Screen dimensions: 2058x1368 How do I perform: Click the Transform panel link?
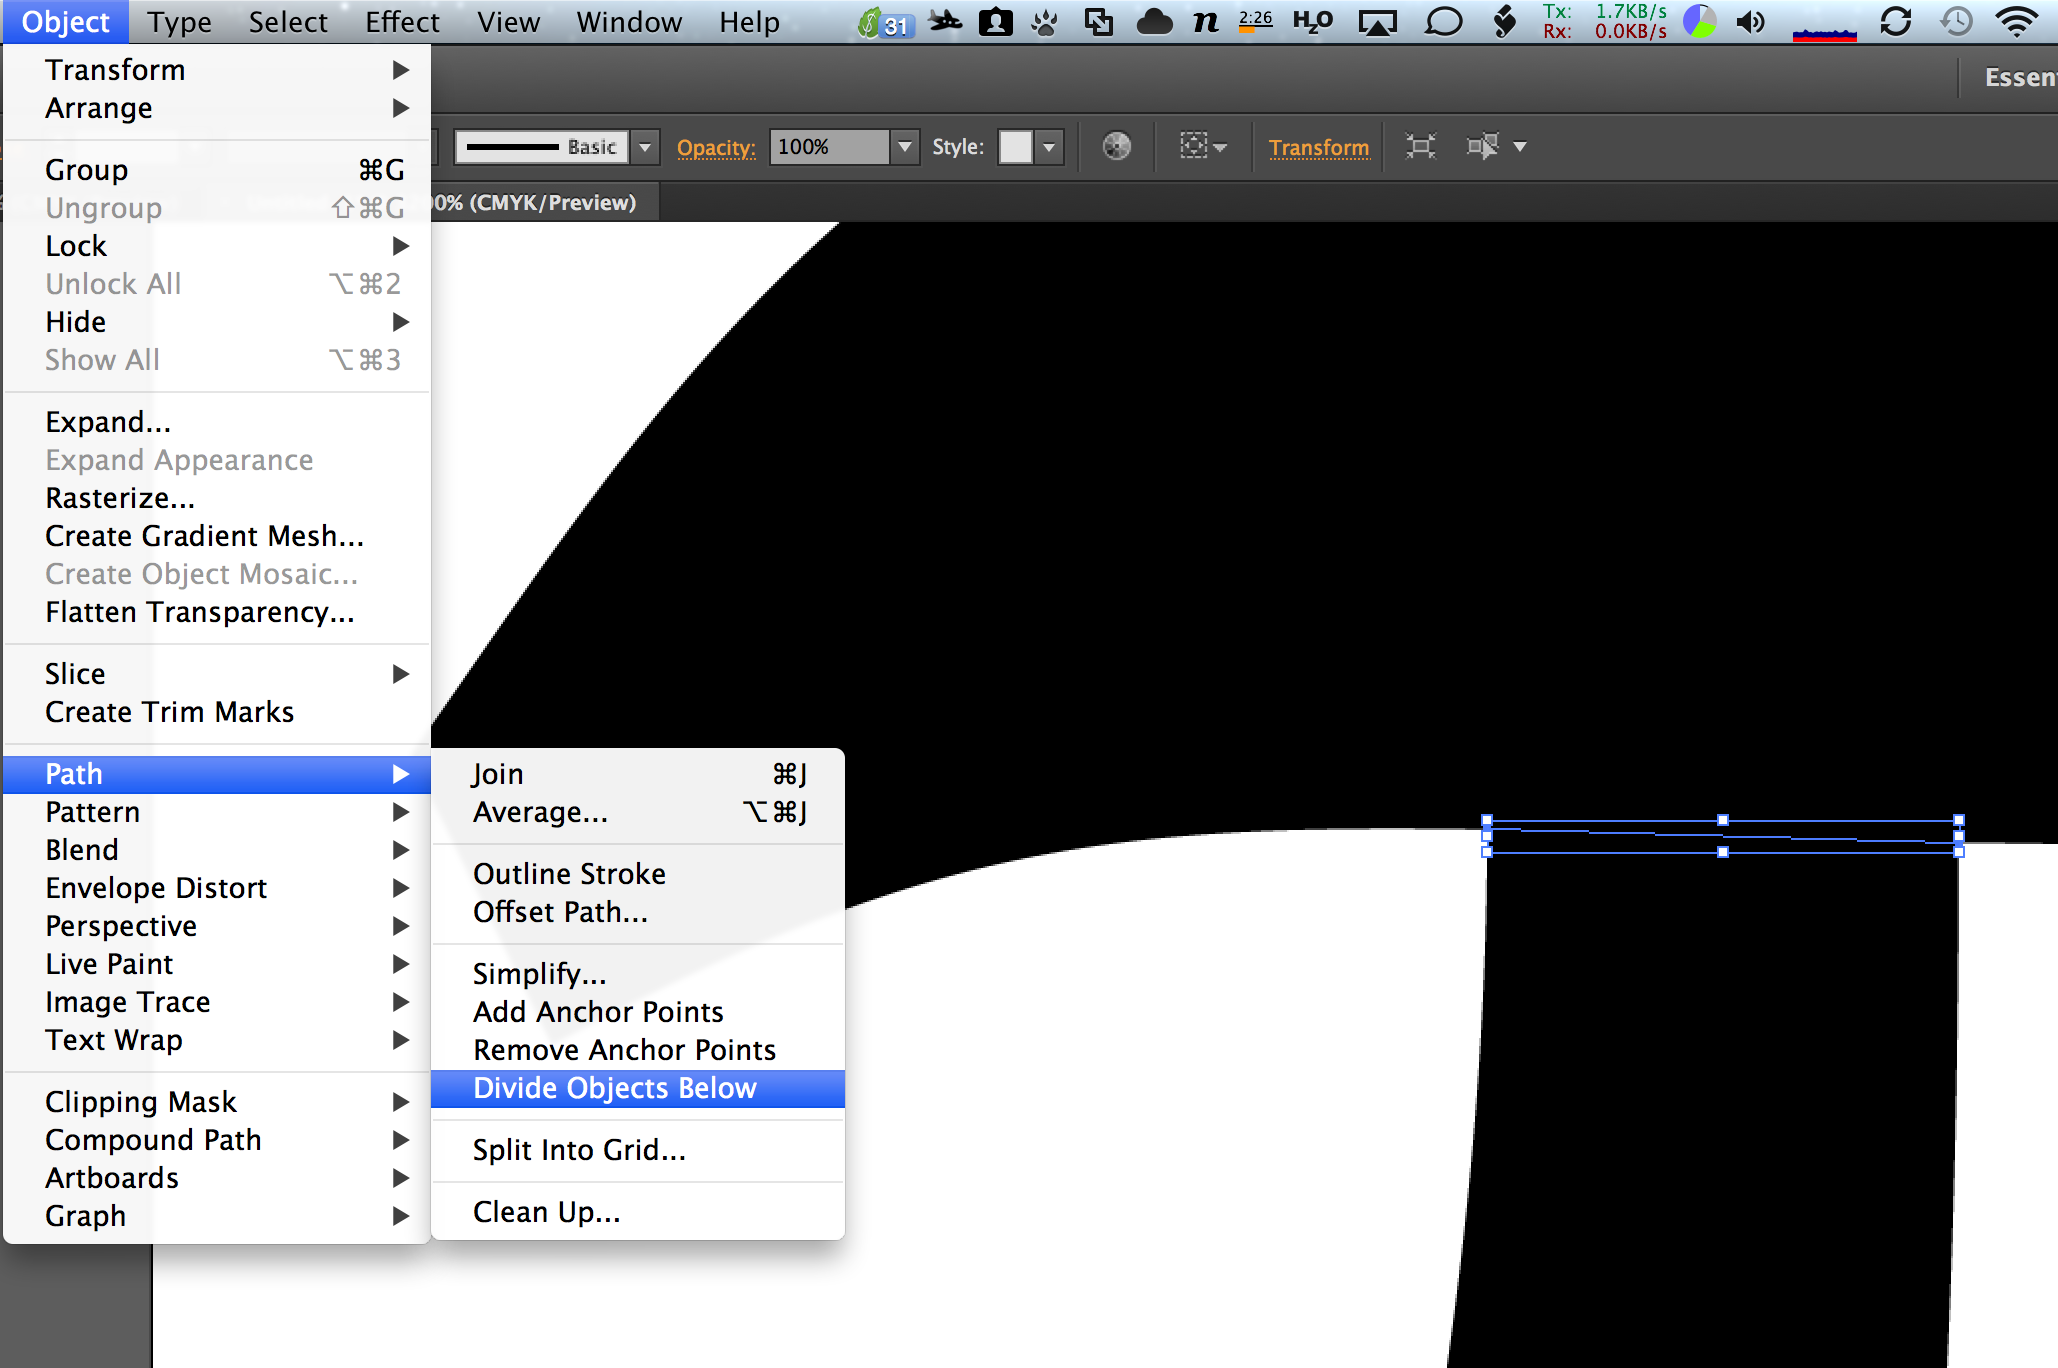point(1318,147)
